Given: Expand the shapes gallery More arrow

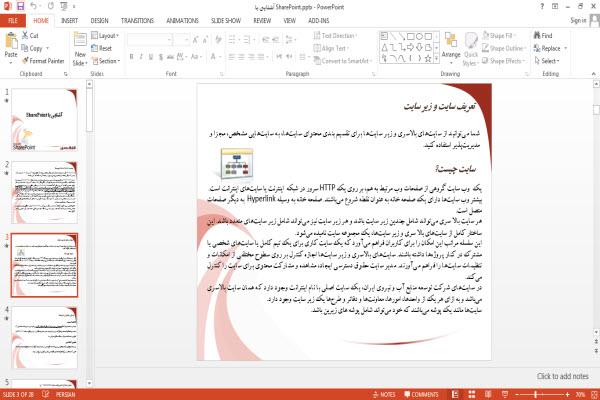Looking at the screenshot, I should pos(437,59).
